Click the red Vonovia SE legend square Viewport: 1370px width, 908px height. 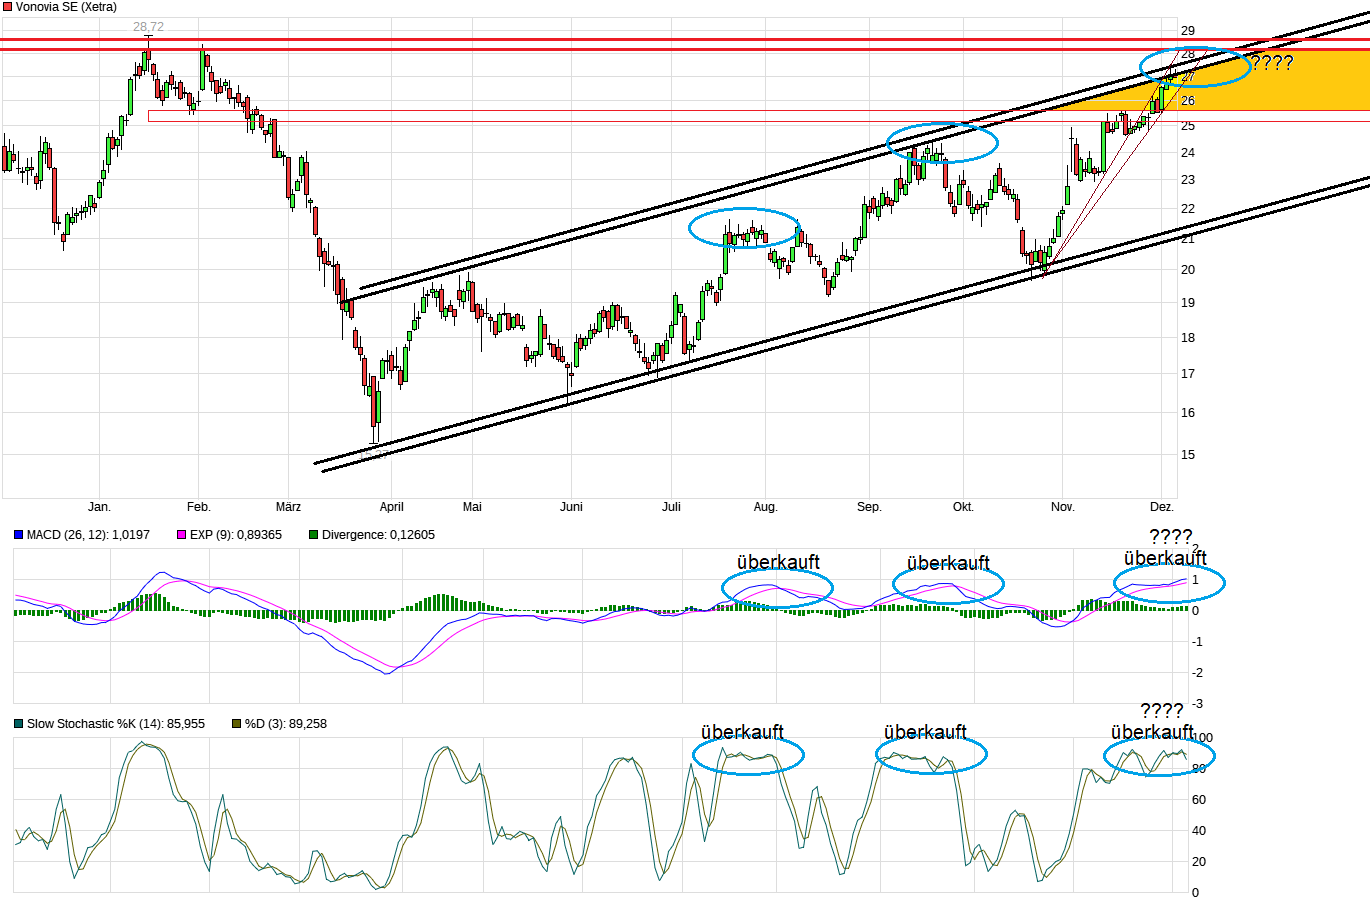pyautogui.click(x=7, y=7)
